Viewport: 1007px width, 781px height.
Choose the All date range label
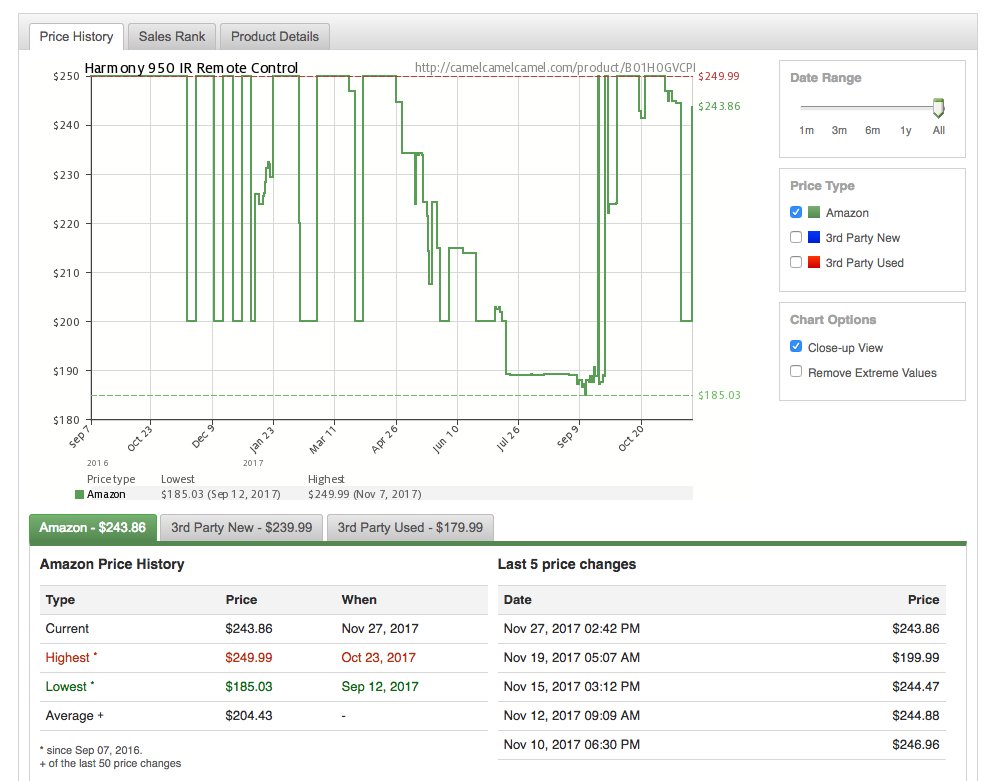[938, 130]
